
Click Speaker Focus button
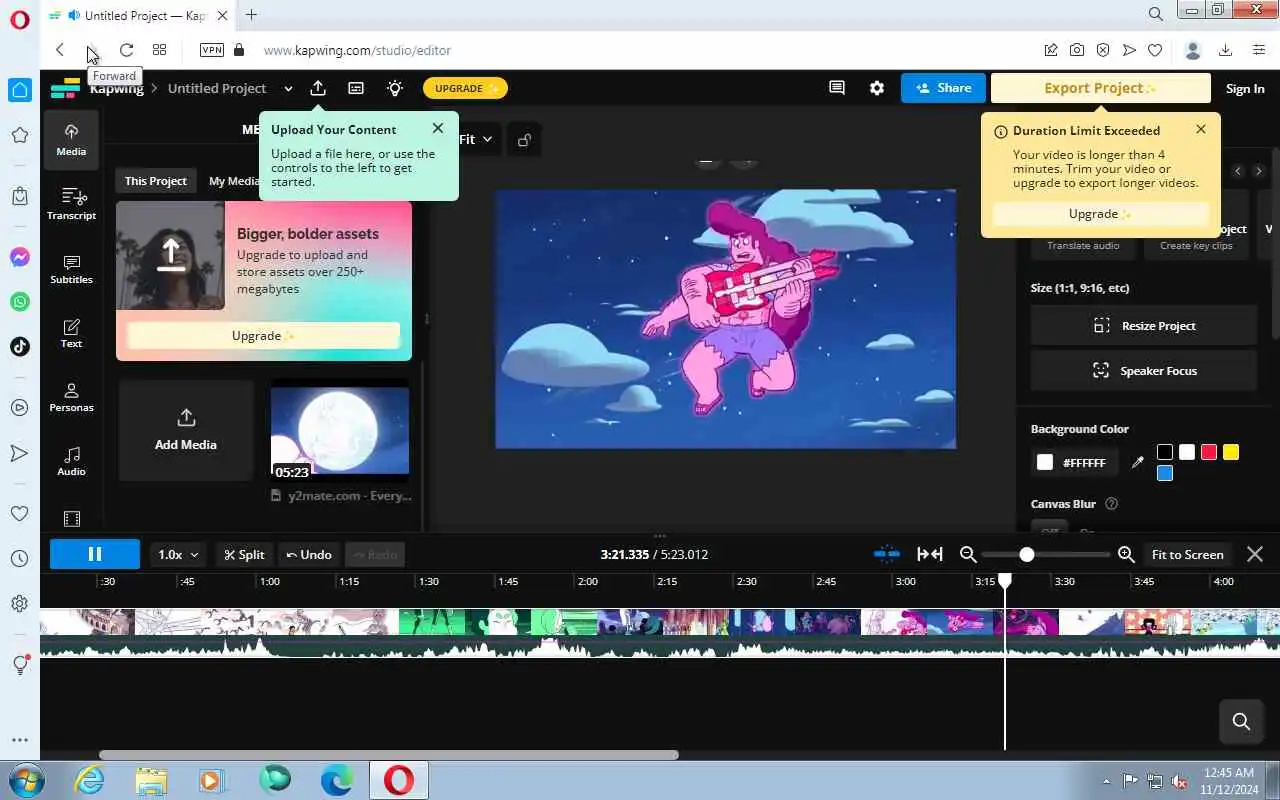[1143, 371]
